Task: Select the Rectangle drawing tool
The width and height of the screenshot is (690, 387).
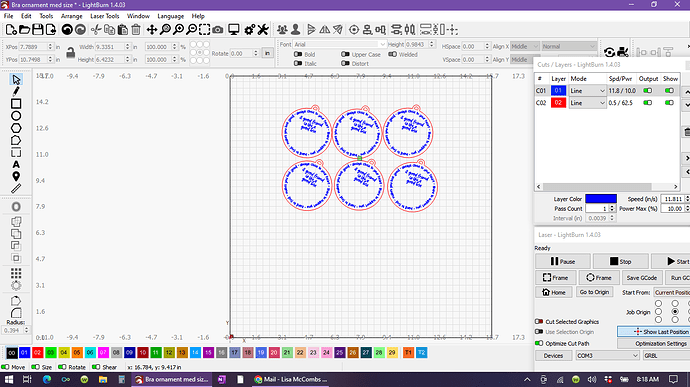Action: [16, 103]
